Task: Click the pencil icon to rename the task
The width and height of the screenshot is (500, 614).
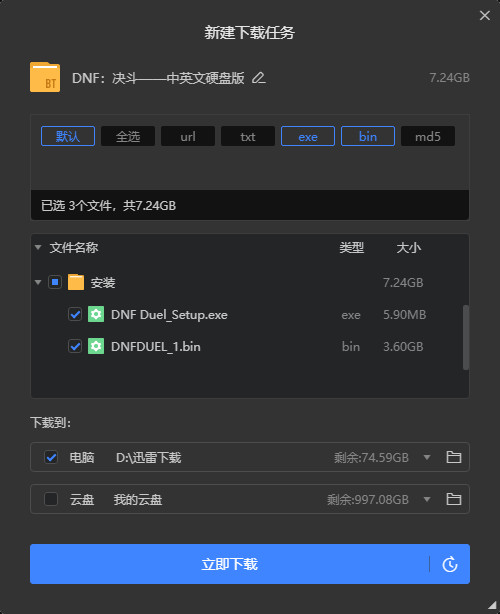Action: click(x=259, y=78)
